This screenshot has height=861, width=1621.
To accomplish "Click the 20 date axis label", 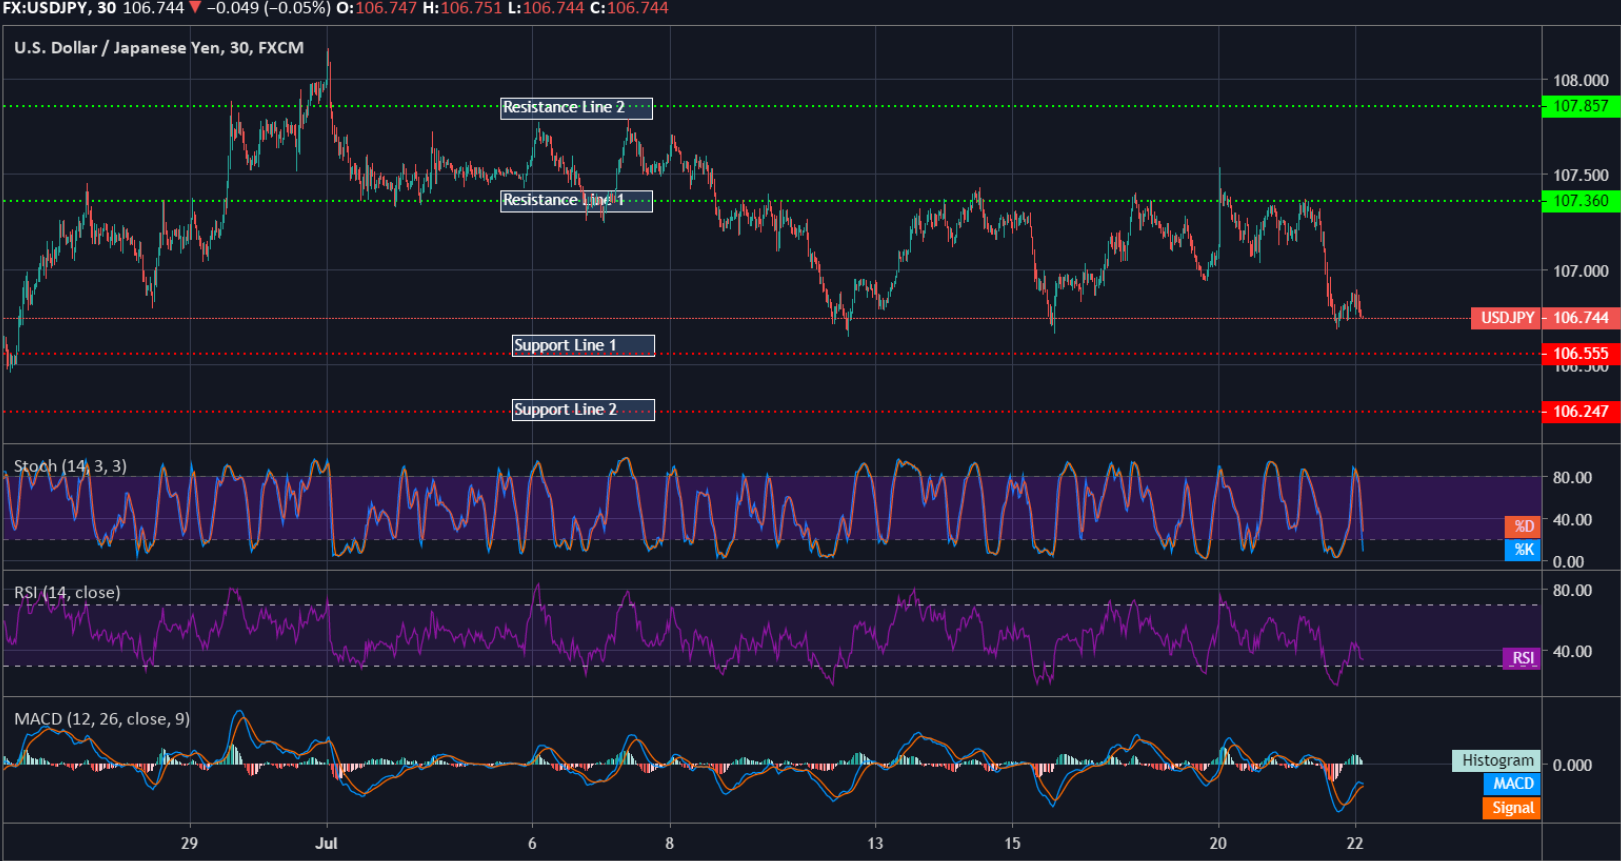I will [x=1218, y=843].
